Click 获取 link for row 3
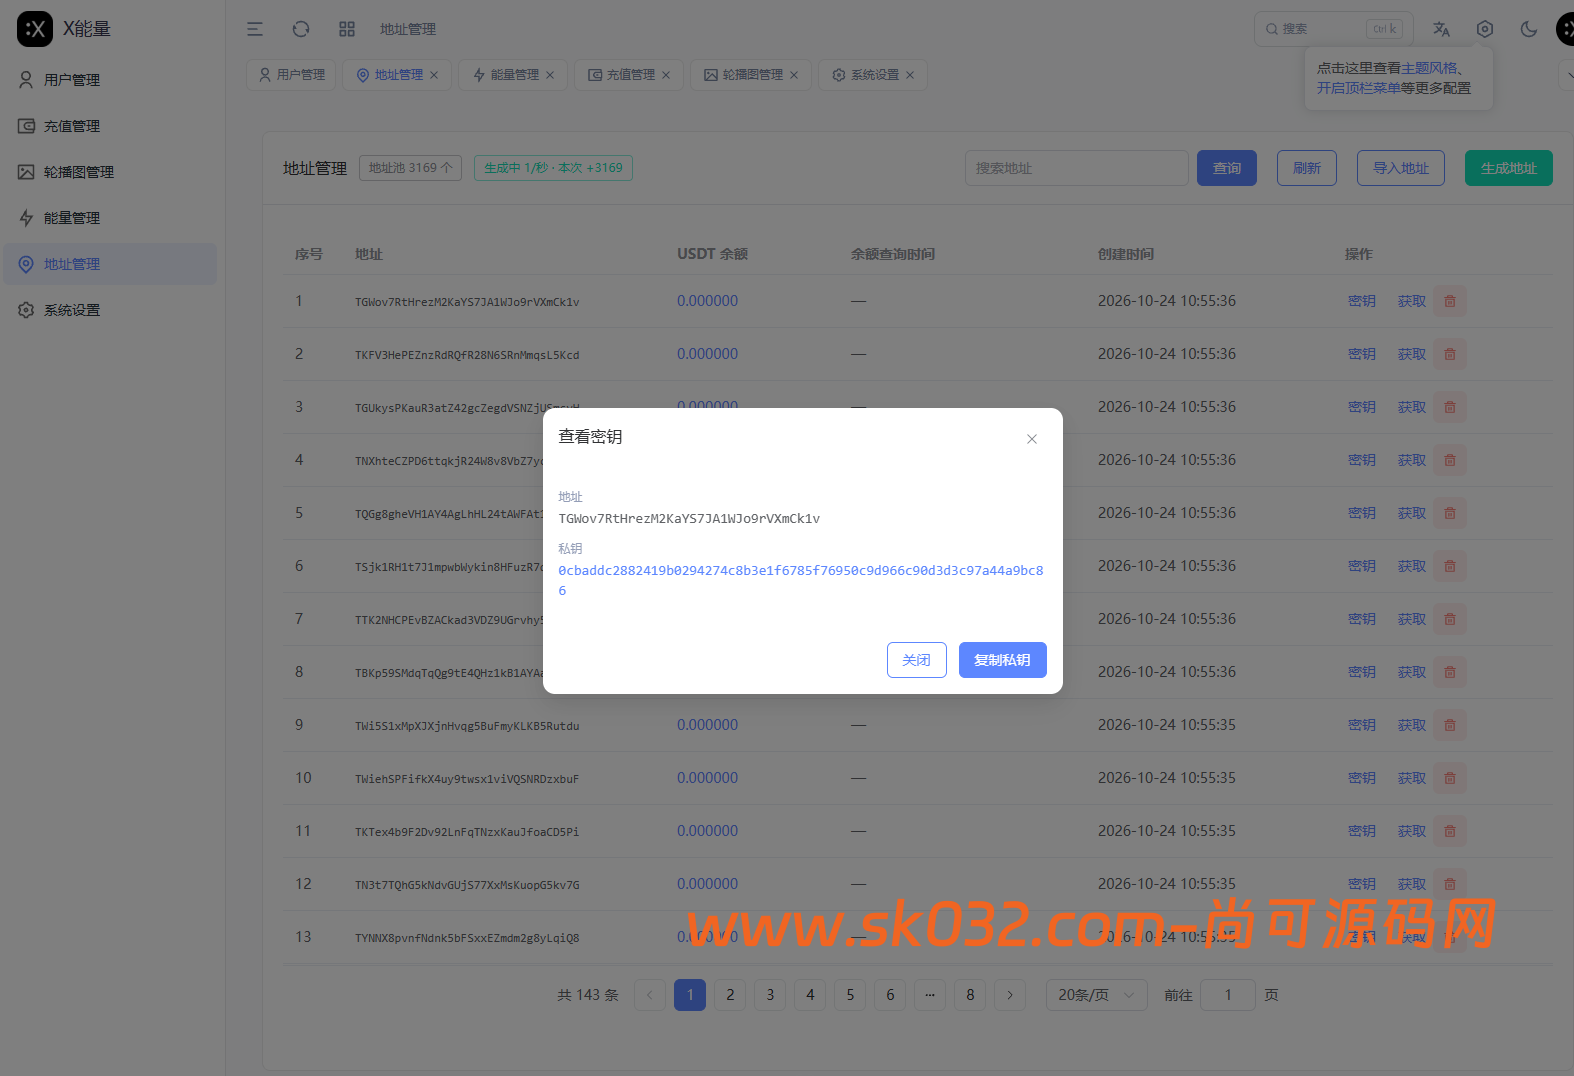Image resolution: width=1574 pixels, height=1076 pixels. [1412, 407]
